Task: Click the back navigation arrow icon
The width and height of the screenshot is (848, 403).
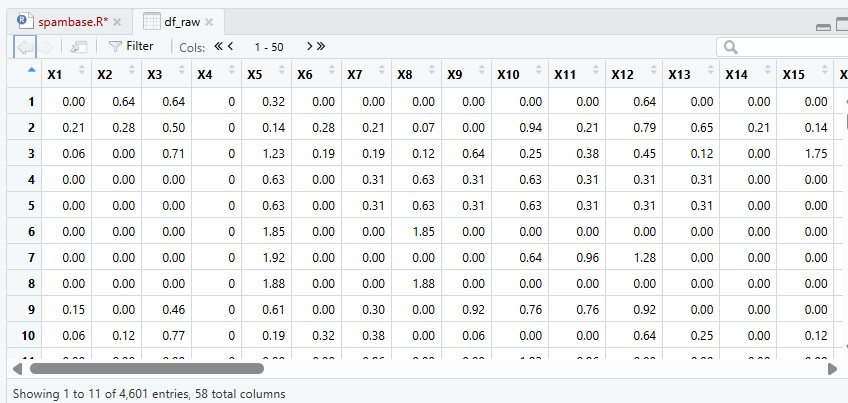Action: tap(25, 47)
